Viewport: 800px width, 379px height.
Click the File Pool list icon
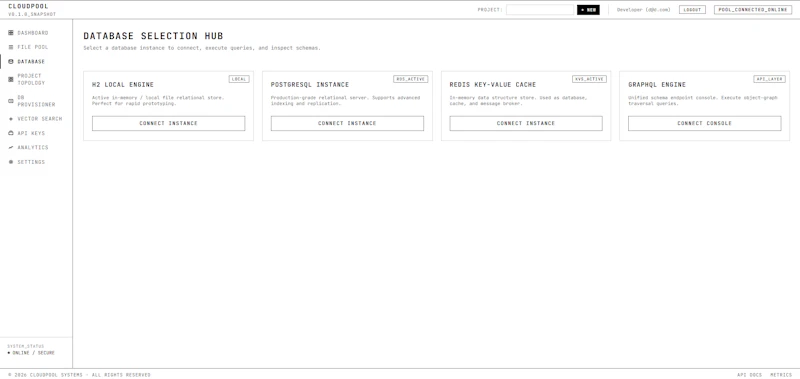point(11,47)
